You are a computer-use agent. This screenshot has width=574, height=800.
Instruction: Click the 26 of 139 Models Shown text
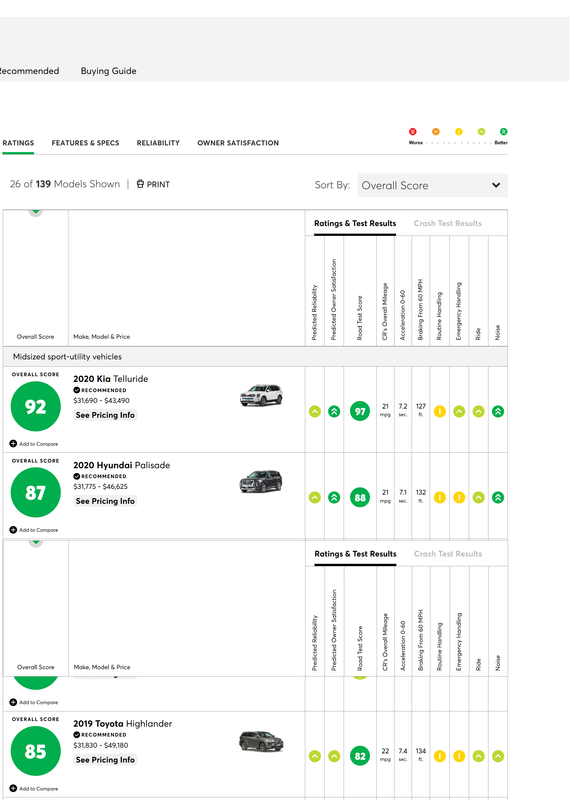pos(65,184)
